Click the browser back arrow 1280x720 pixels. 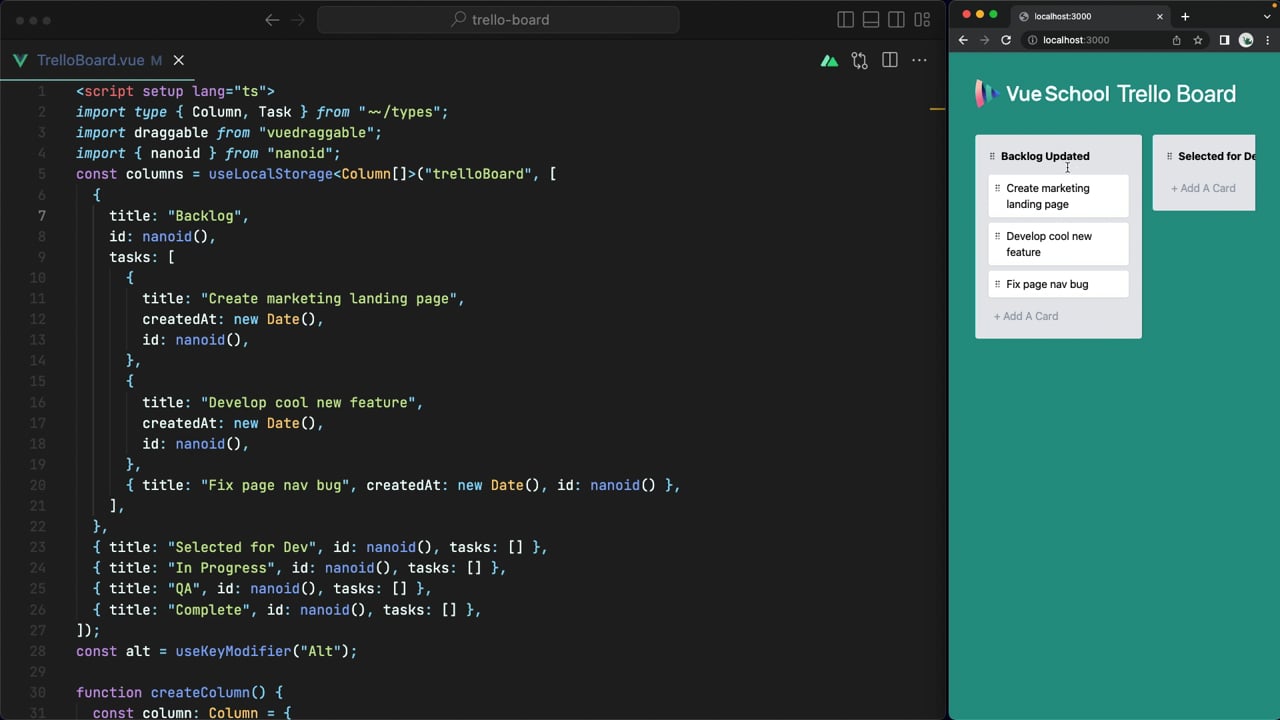(963, 40)
